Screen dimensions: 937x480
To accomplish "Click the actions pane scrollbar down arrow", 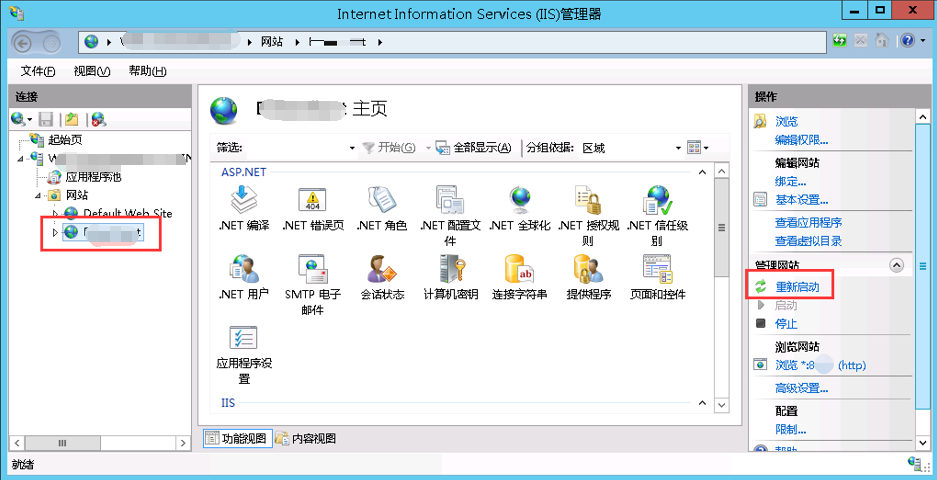I will [x=922, y=443].
